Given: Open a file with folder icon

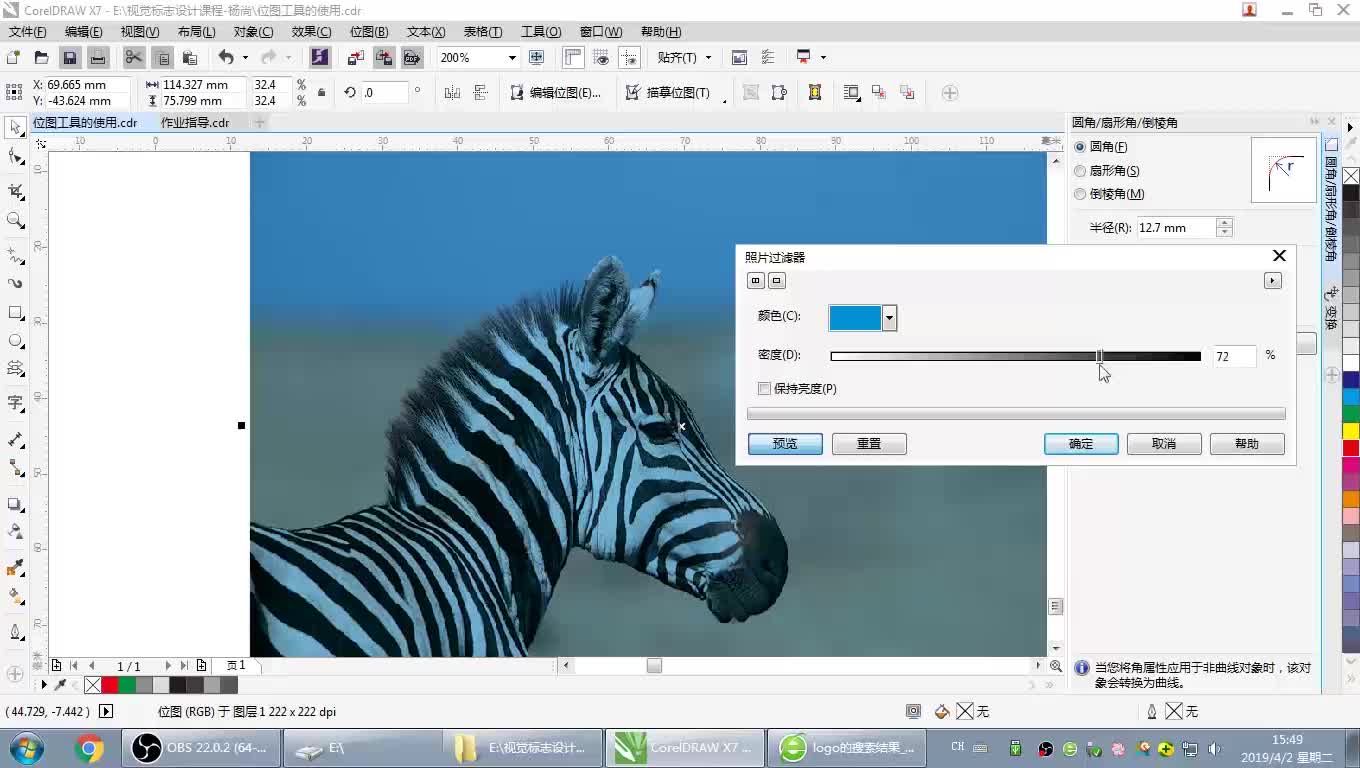Looking at the screenshot, I should pyautogui.click(x=41, y=57).
